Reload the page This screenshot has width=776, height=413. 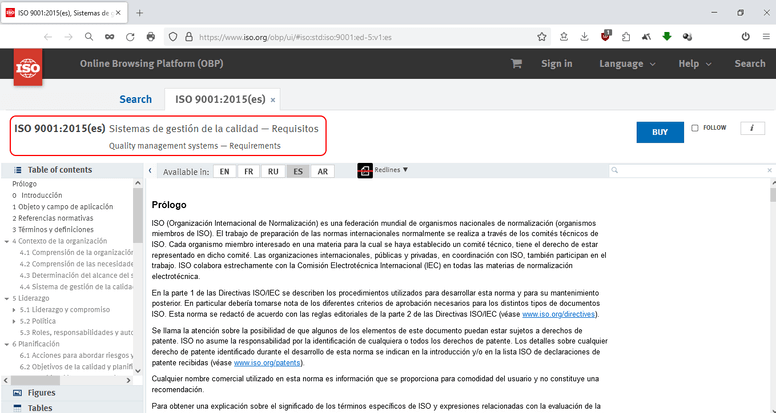pyautogui.click(x=130, y=37)
